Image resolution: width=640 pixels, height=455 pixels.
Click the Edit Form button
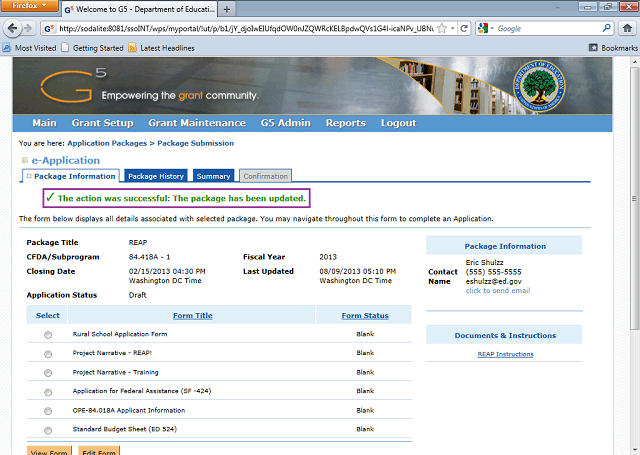pyautogui.click(x=99, y=451)
